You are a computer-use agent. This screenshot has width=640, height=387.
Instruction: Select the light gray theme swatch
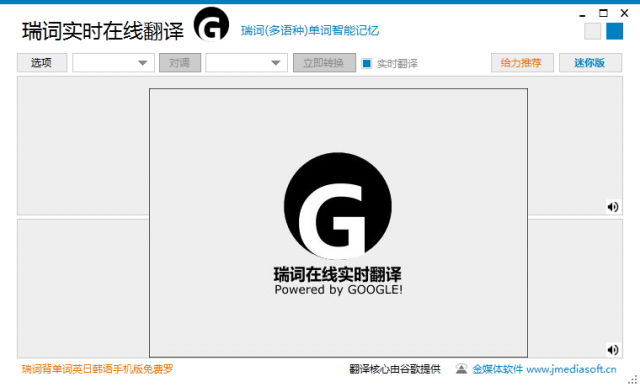pyautogui.click(x=592, y=31)
